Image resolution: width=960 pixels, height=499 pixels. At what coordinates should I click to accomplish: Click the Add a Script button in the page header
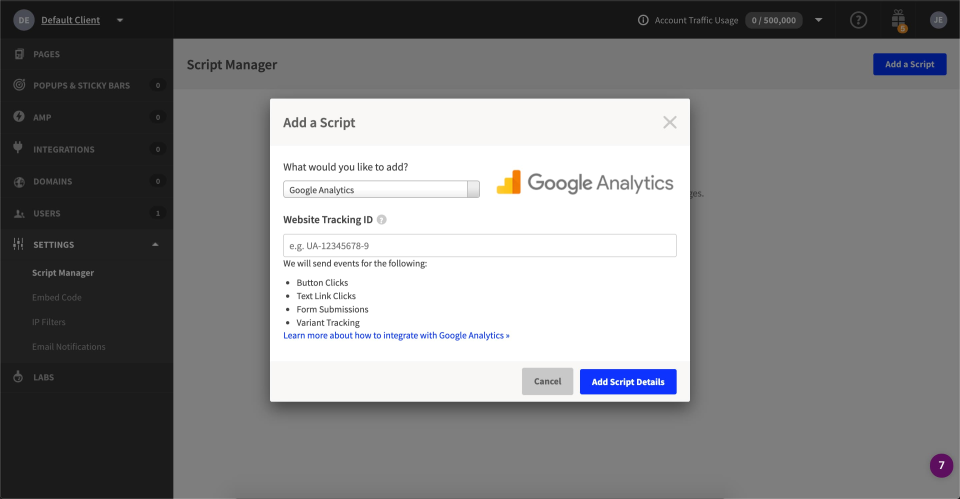[909, 64]
